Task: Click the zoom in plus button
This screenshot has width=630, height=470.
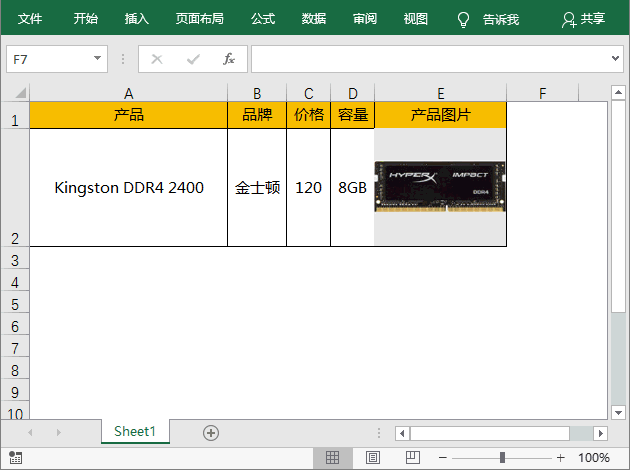Action: click(x=560, y=458)
